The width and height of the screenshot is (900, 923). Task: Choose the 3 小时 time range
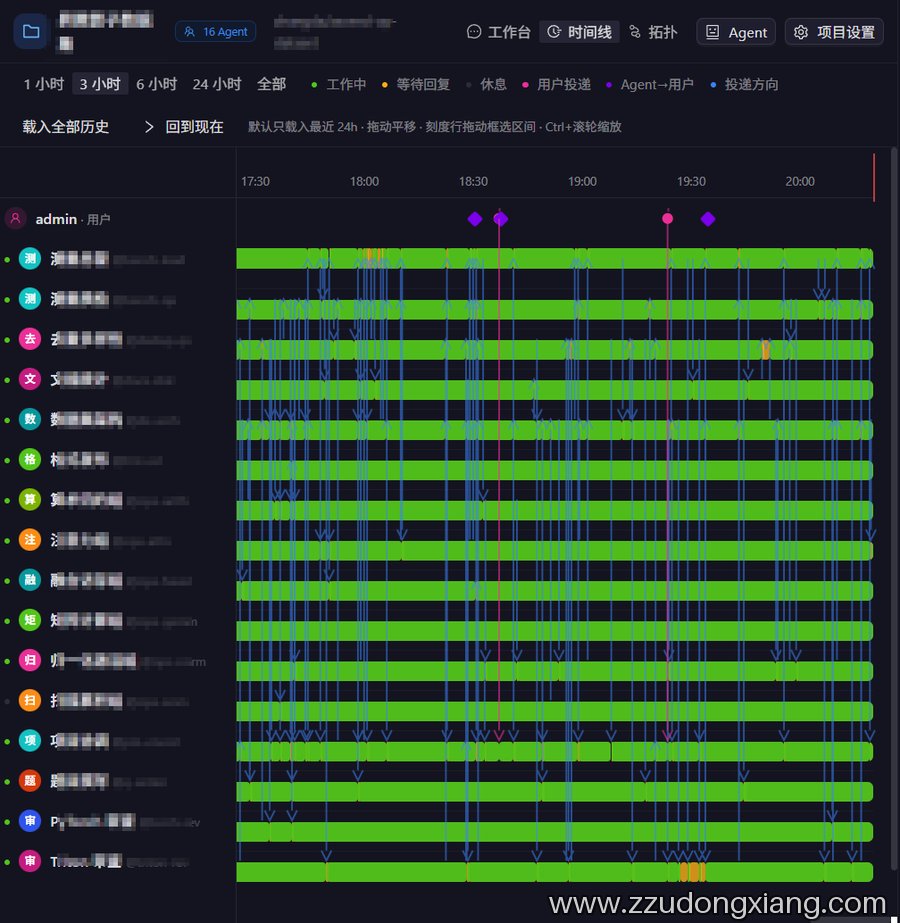pos(100,84)
